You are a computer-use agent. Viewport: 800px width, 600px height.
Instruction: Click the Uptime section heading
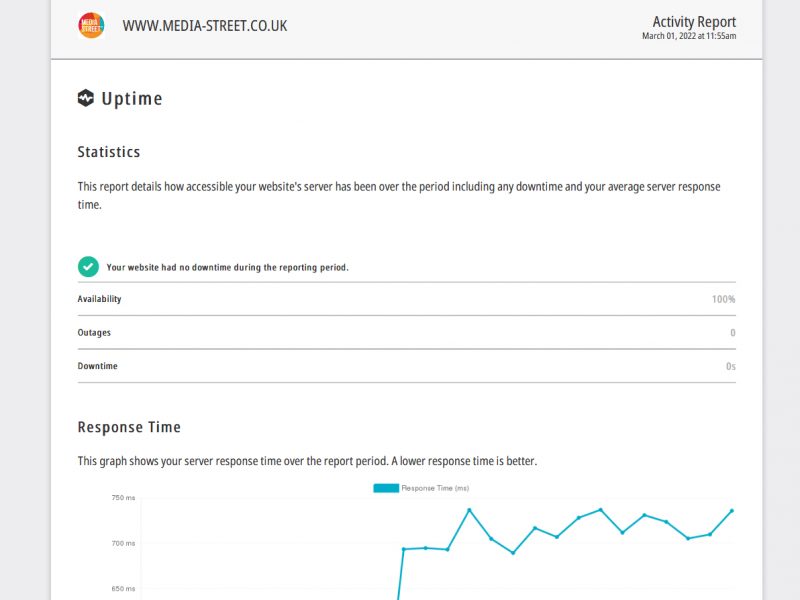pyautogui.click(x=132, y=98)
